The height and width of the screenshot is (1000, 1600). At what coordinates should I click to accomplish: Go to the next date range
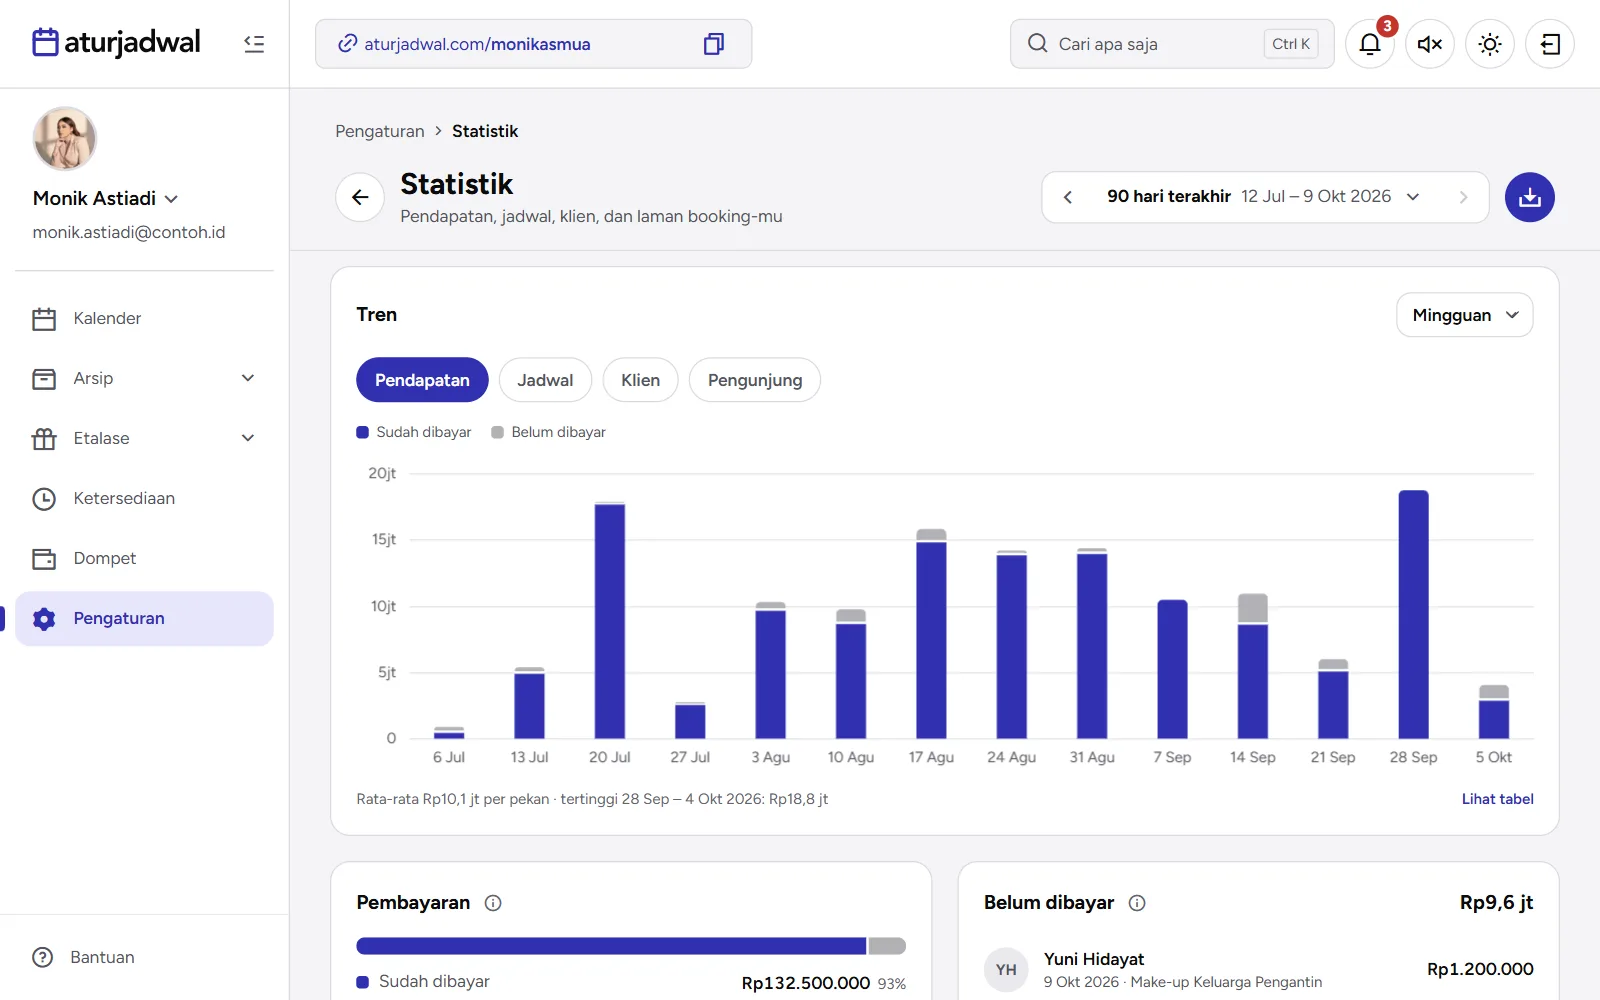coord(1463,197)
